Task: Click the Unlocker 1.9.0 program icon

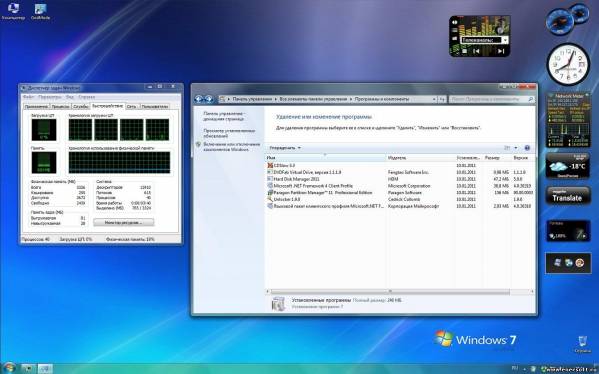Action: (270, 199)
